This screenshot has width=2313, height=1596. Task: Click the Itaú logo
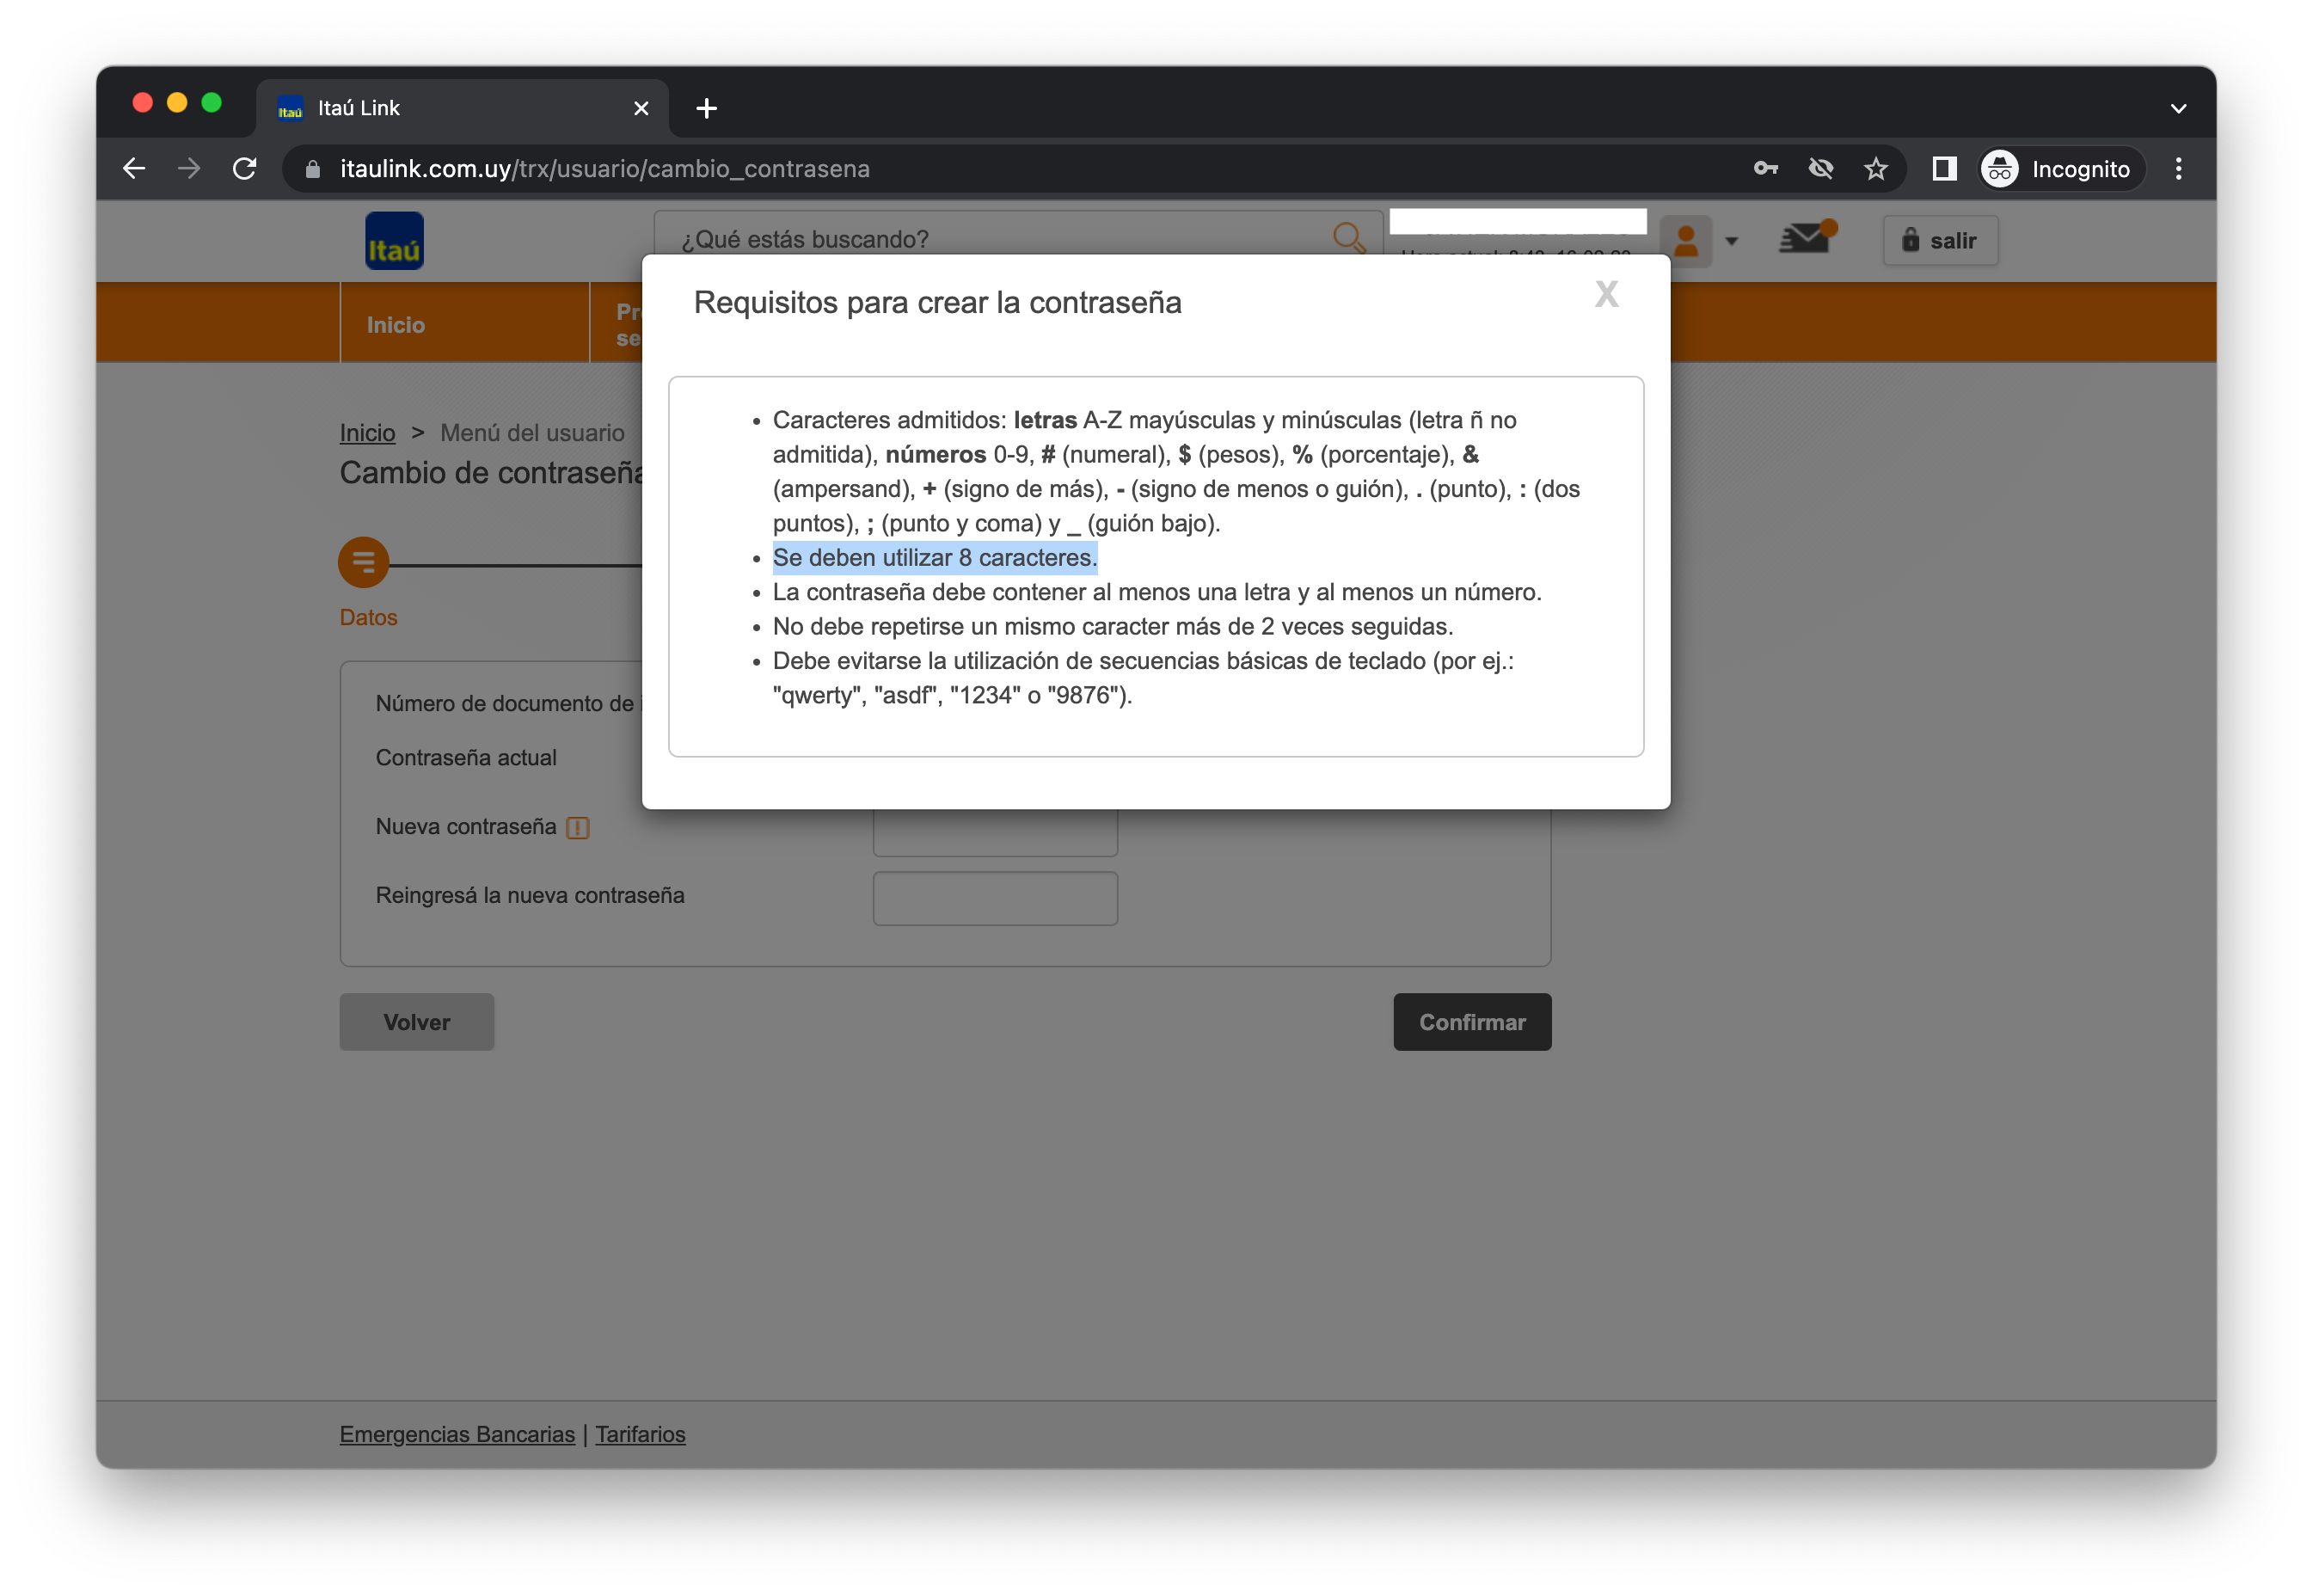pyautogui.click(x=394, y=241)
